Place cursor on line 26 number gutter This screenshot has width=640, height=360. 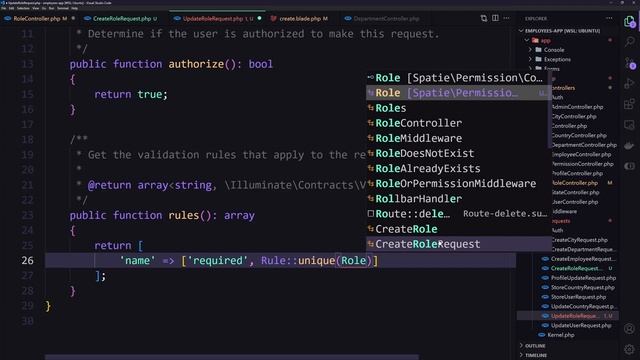(x=27, y=260)
